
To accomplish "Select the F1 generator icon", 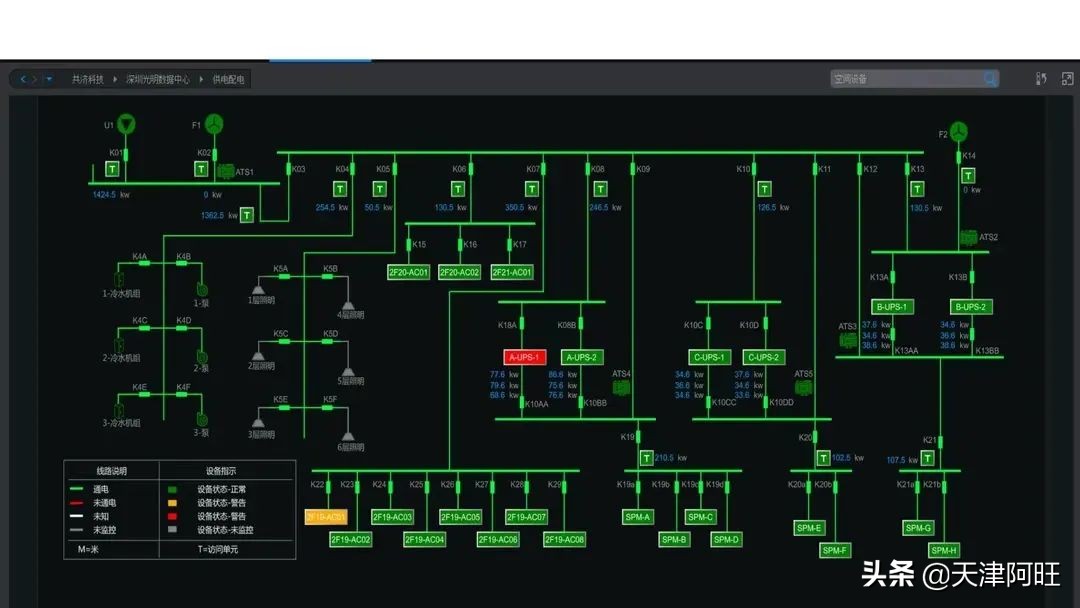I will [x=214, y=124].
